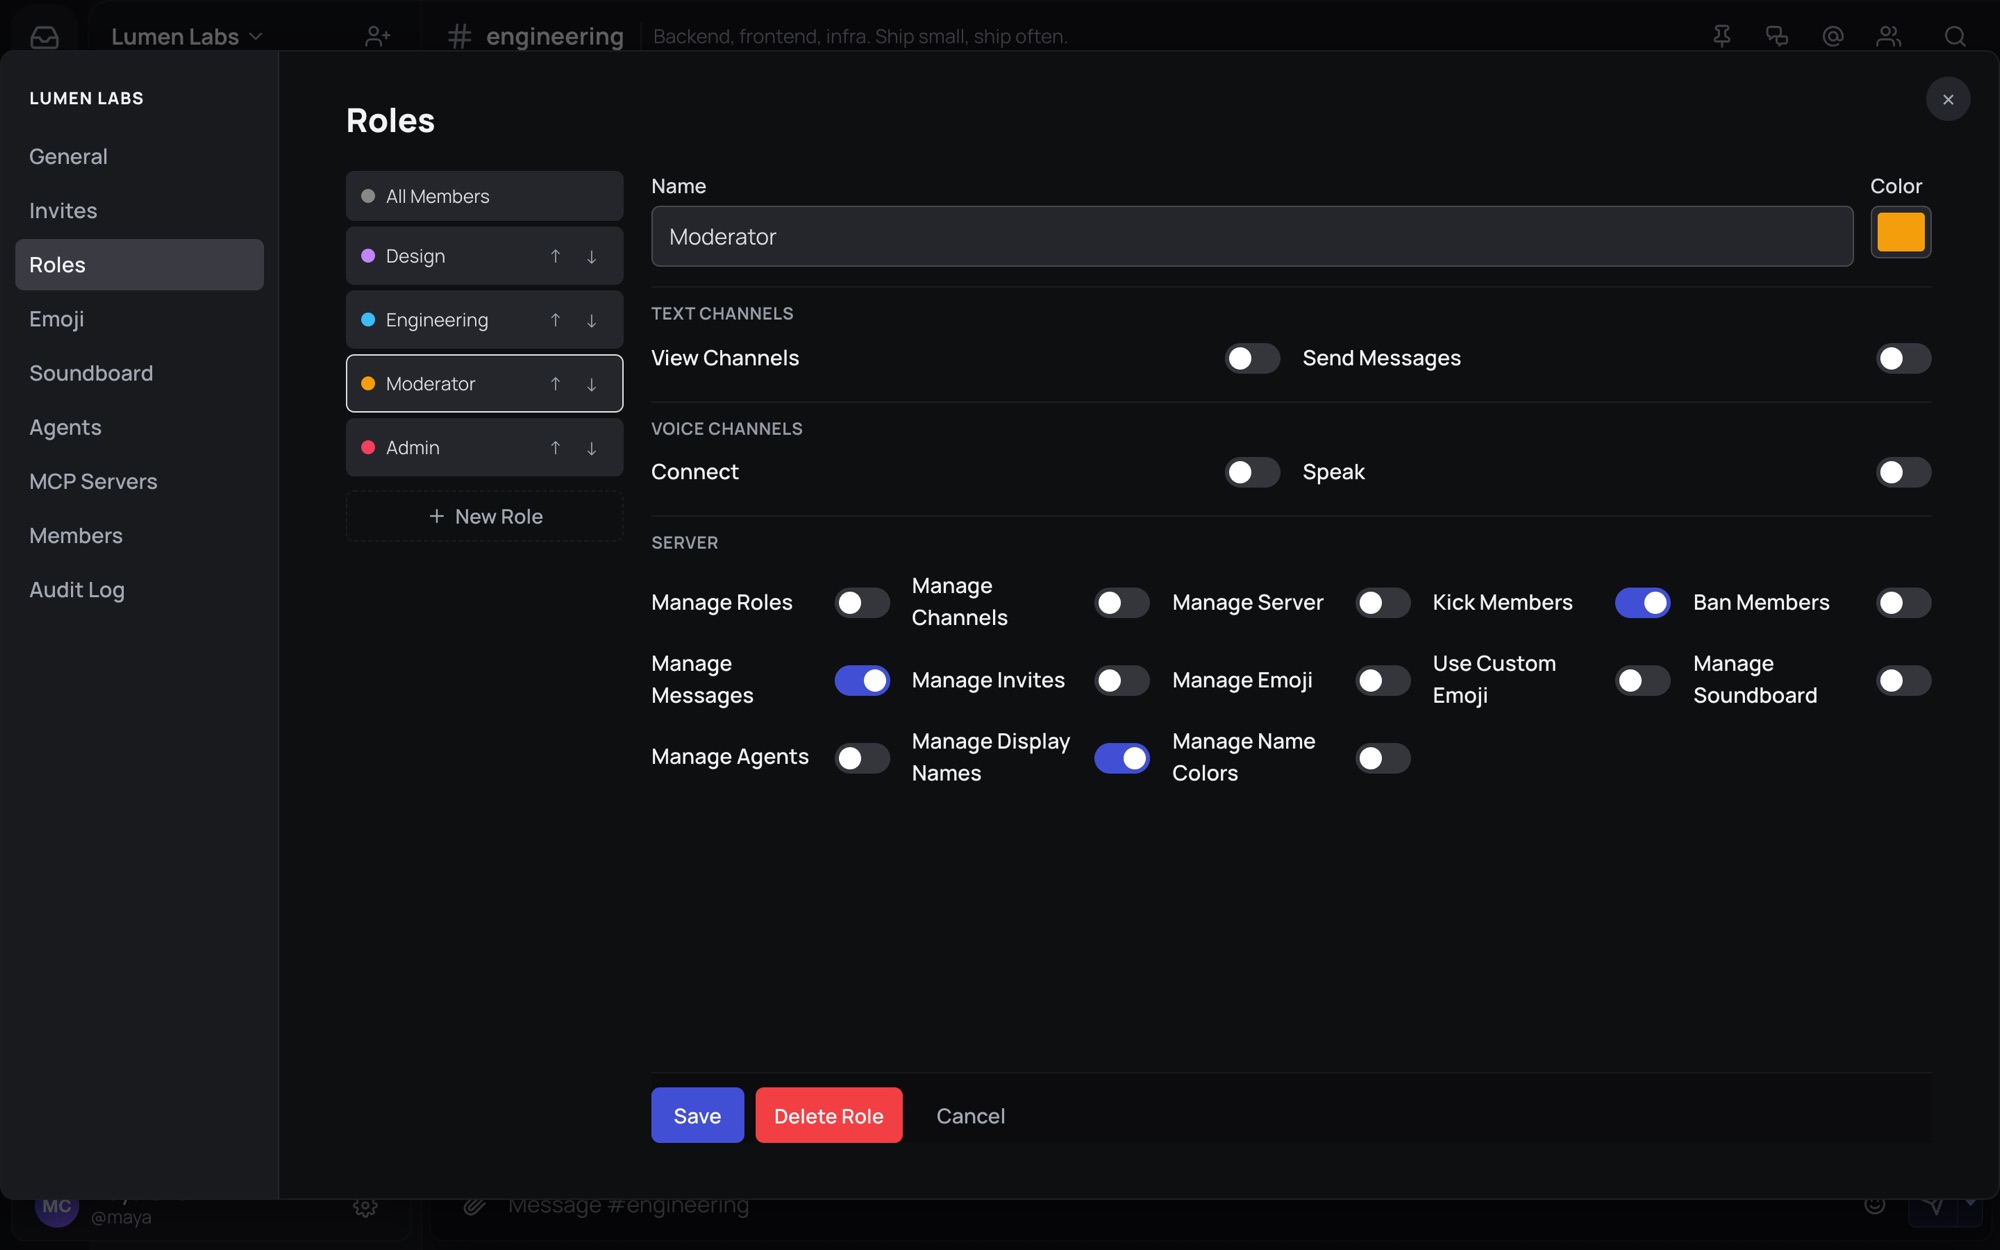
Task: Show member list icon
Action: (1889, 37)
